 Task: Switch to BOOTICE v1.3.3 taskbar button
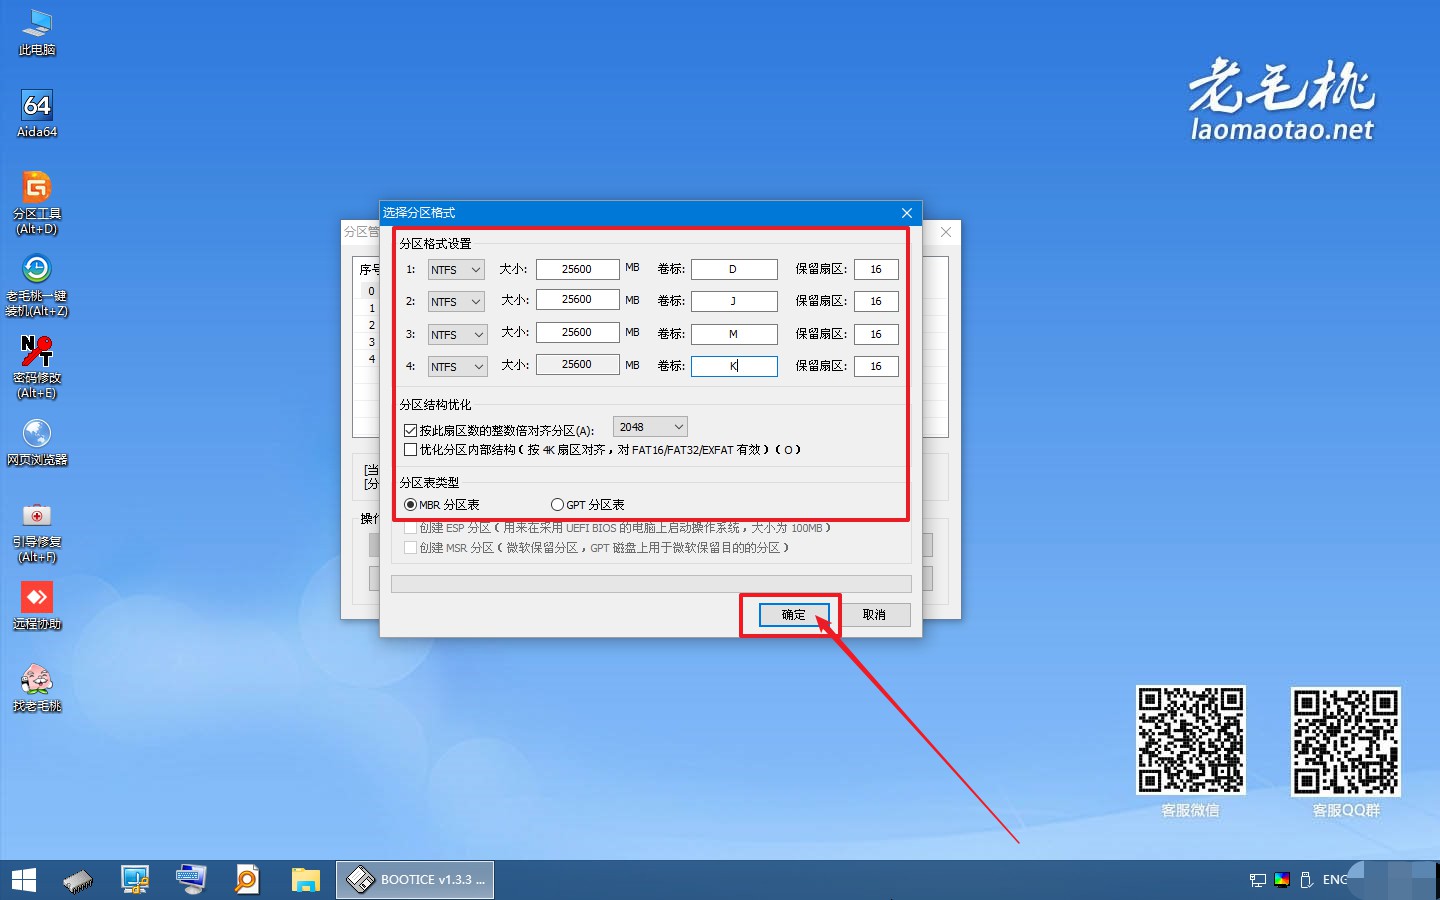415,880
